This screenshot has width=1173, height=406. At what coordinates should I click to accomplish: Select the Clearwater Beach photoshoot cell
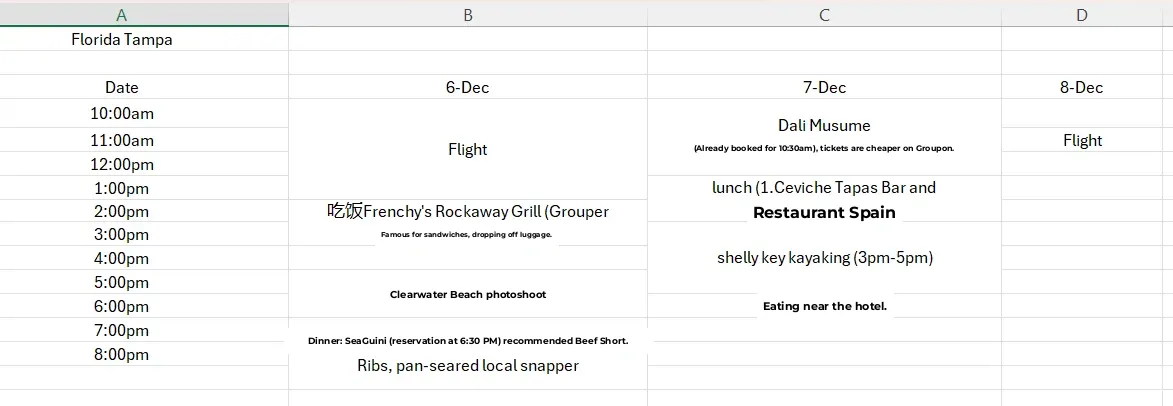[x=468, y=295]
